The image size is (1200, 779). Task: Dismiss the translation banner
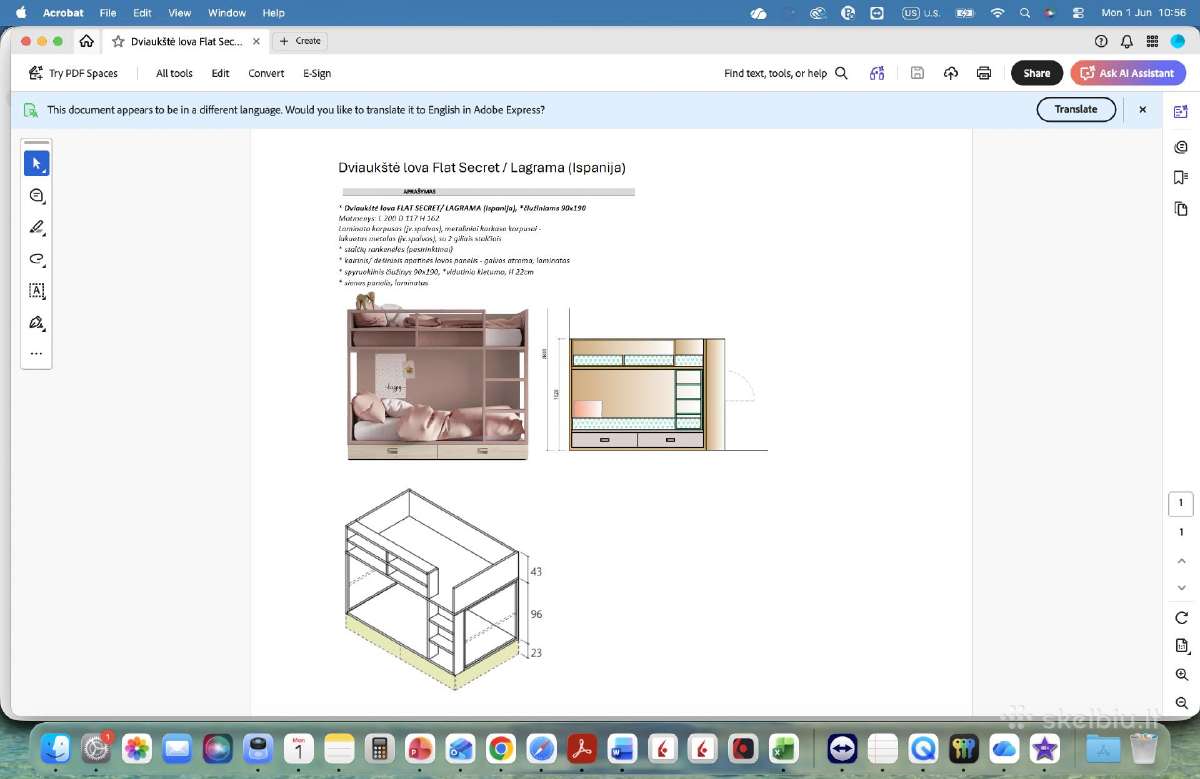(1143, 109)
